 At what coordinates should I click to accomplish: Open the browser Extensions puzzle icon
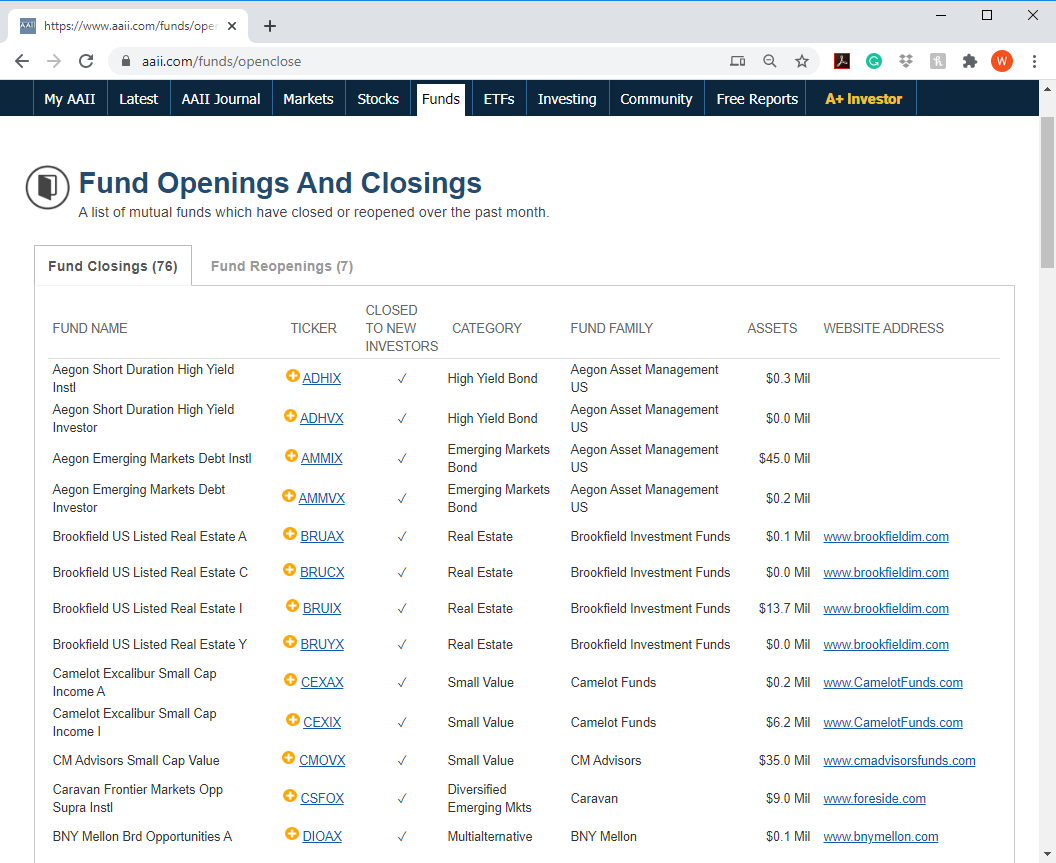[x=969, y=61]
